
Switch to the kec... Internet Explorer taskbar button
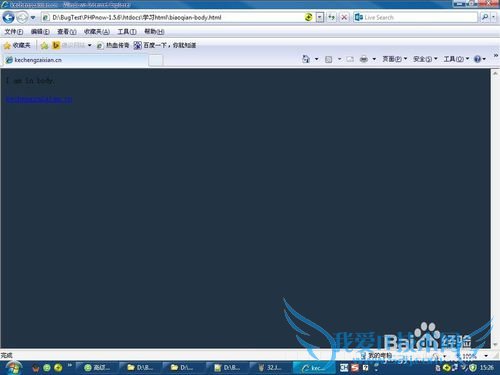tap(314, 368)
